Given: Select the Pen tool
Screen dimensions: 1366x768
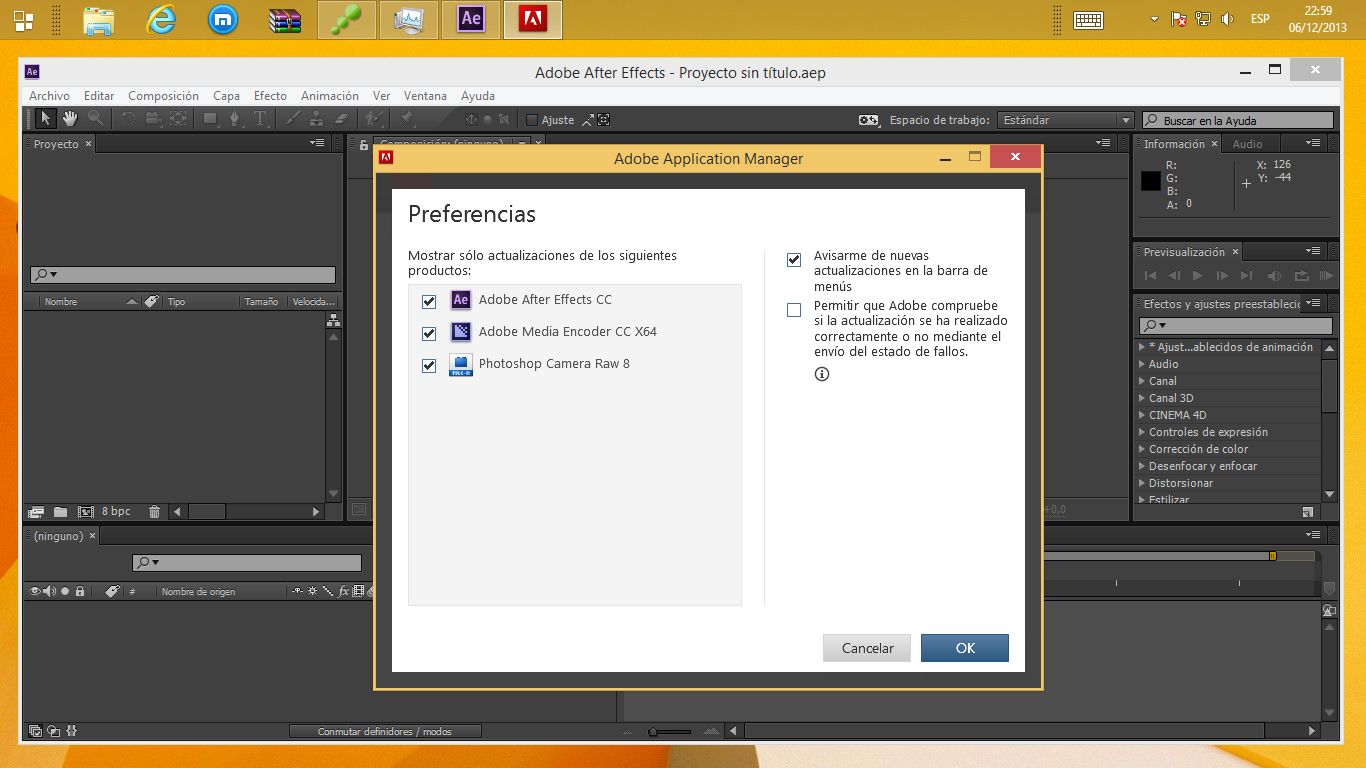Looking at the screenshot, I should 235,119.
